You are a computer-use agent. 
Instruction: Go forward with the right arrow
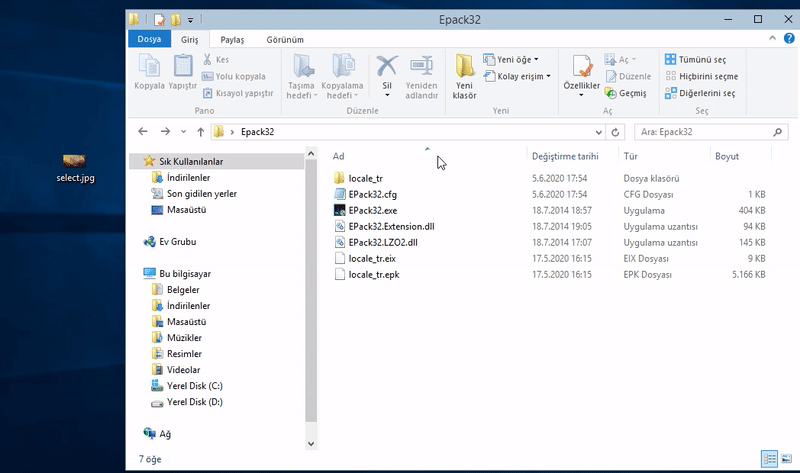click(x=165, y=132)
